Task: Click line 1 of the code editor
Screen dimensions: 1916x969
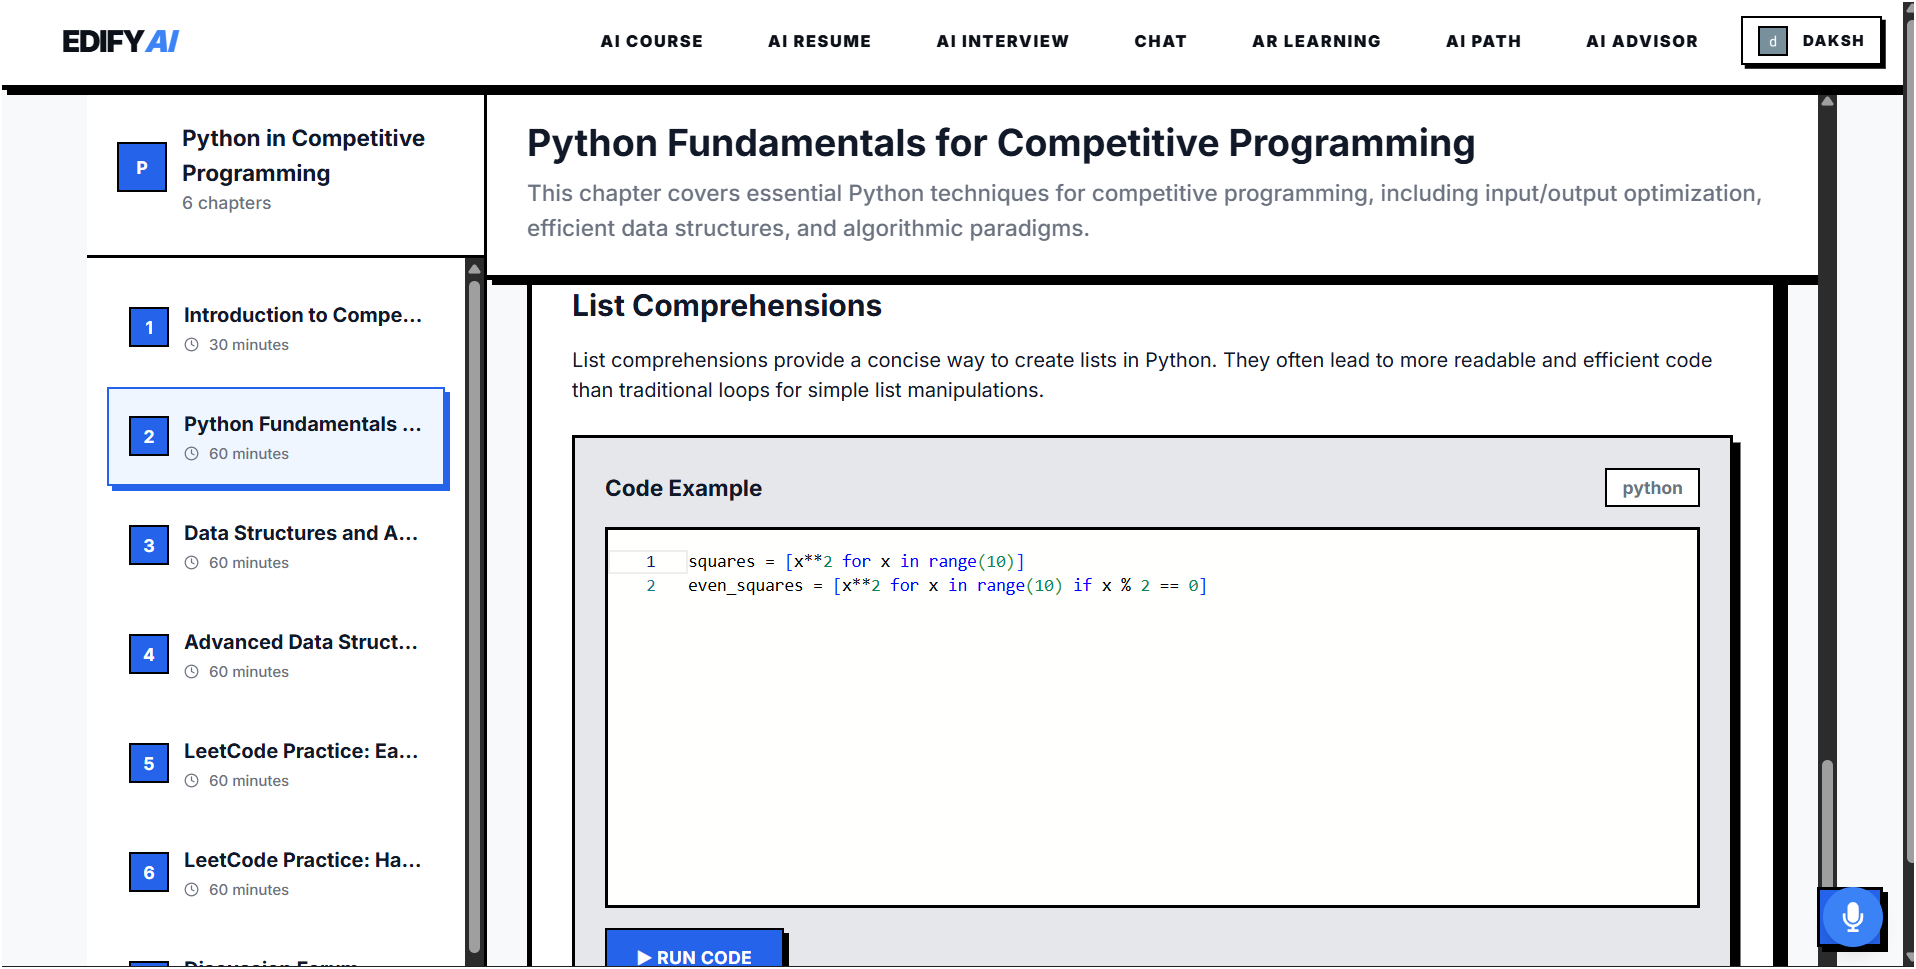Action: 856,561
